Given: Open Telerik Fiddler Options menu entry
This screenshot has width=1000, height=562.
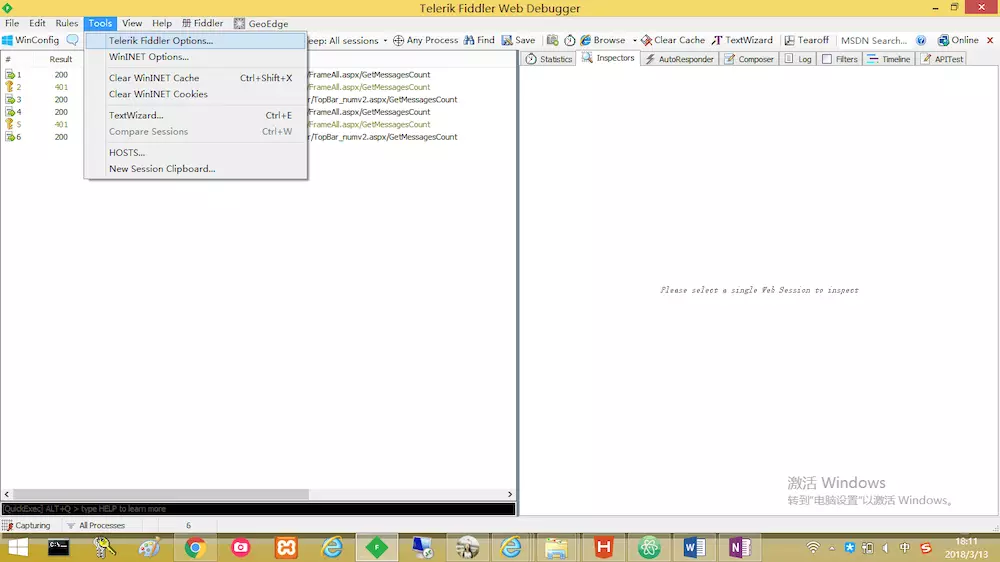Looking at the screenshot, I should point(195,40).
